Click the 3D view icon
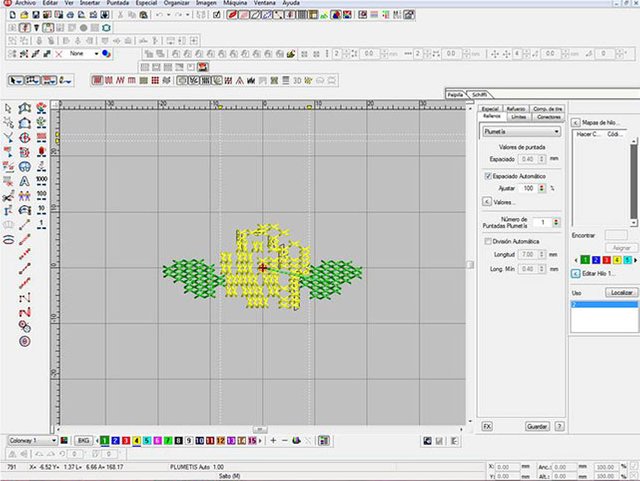This screenshot has width=640, height=481. click(297, 80)
